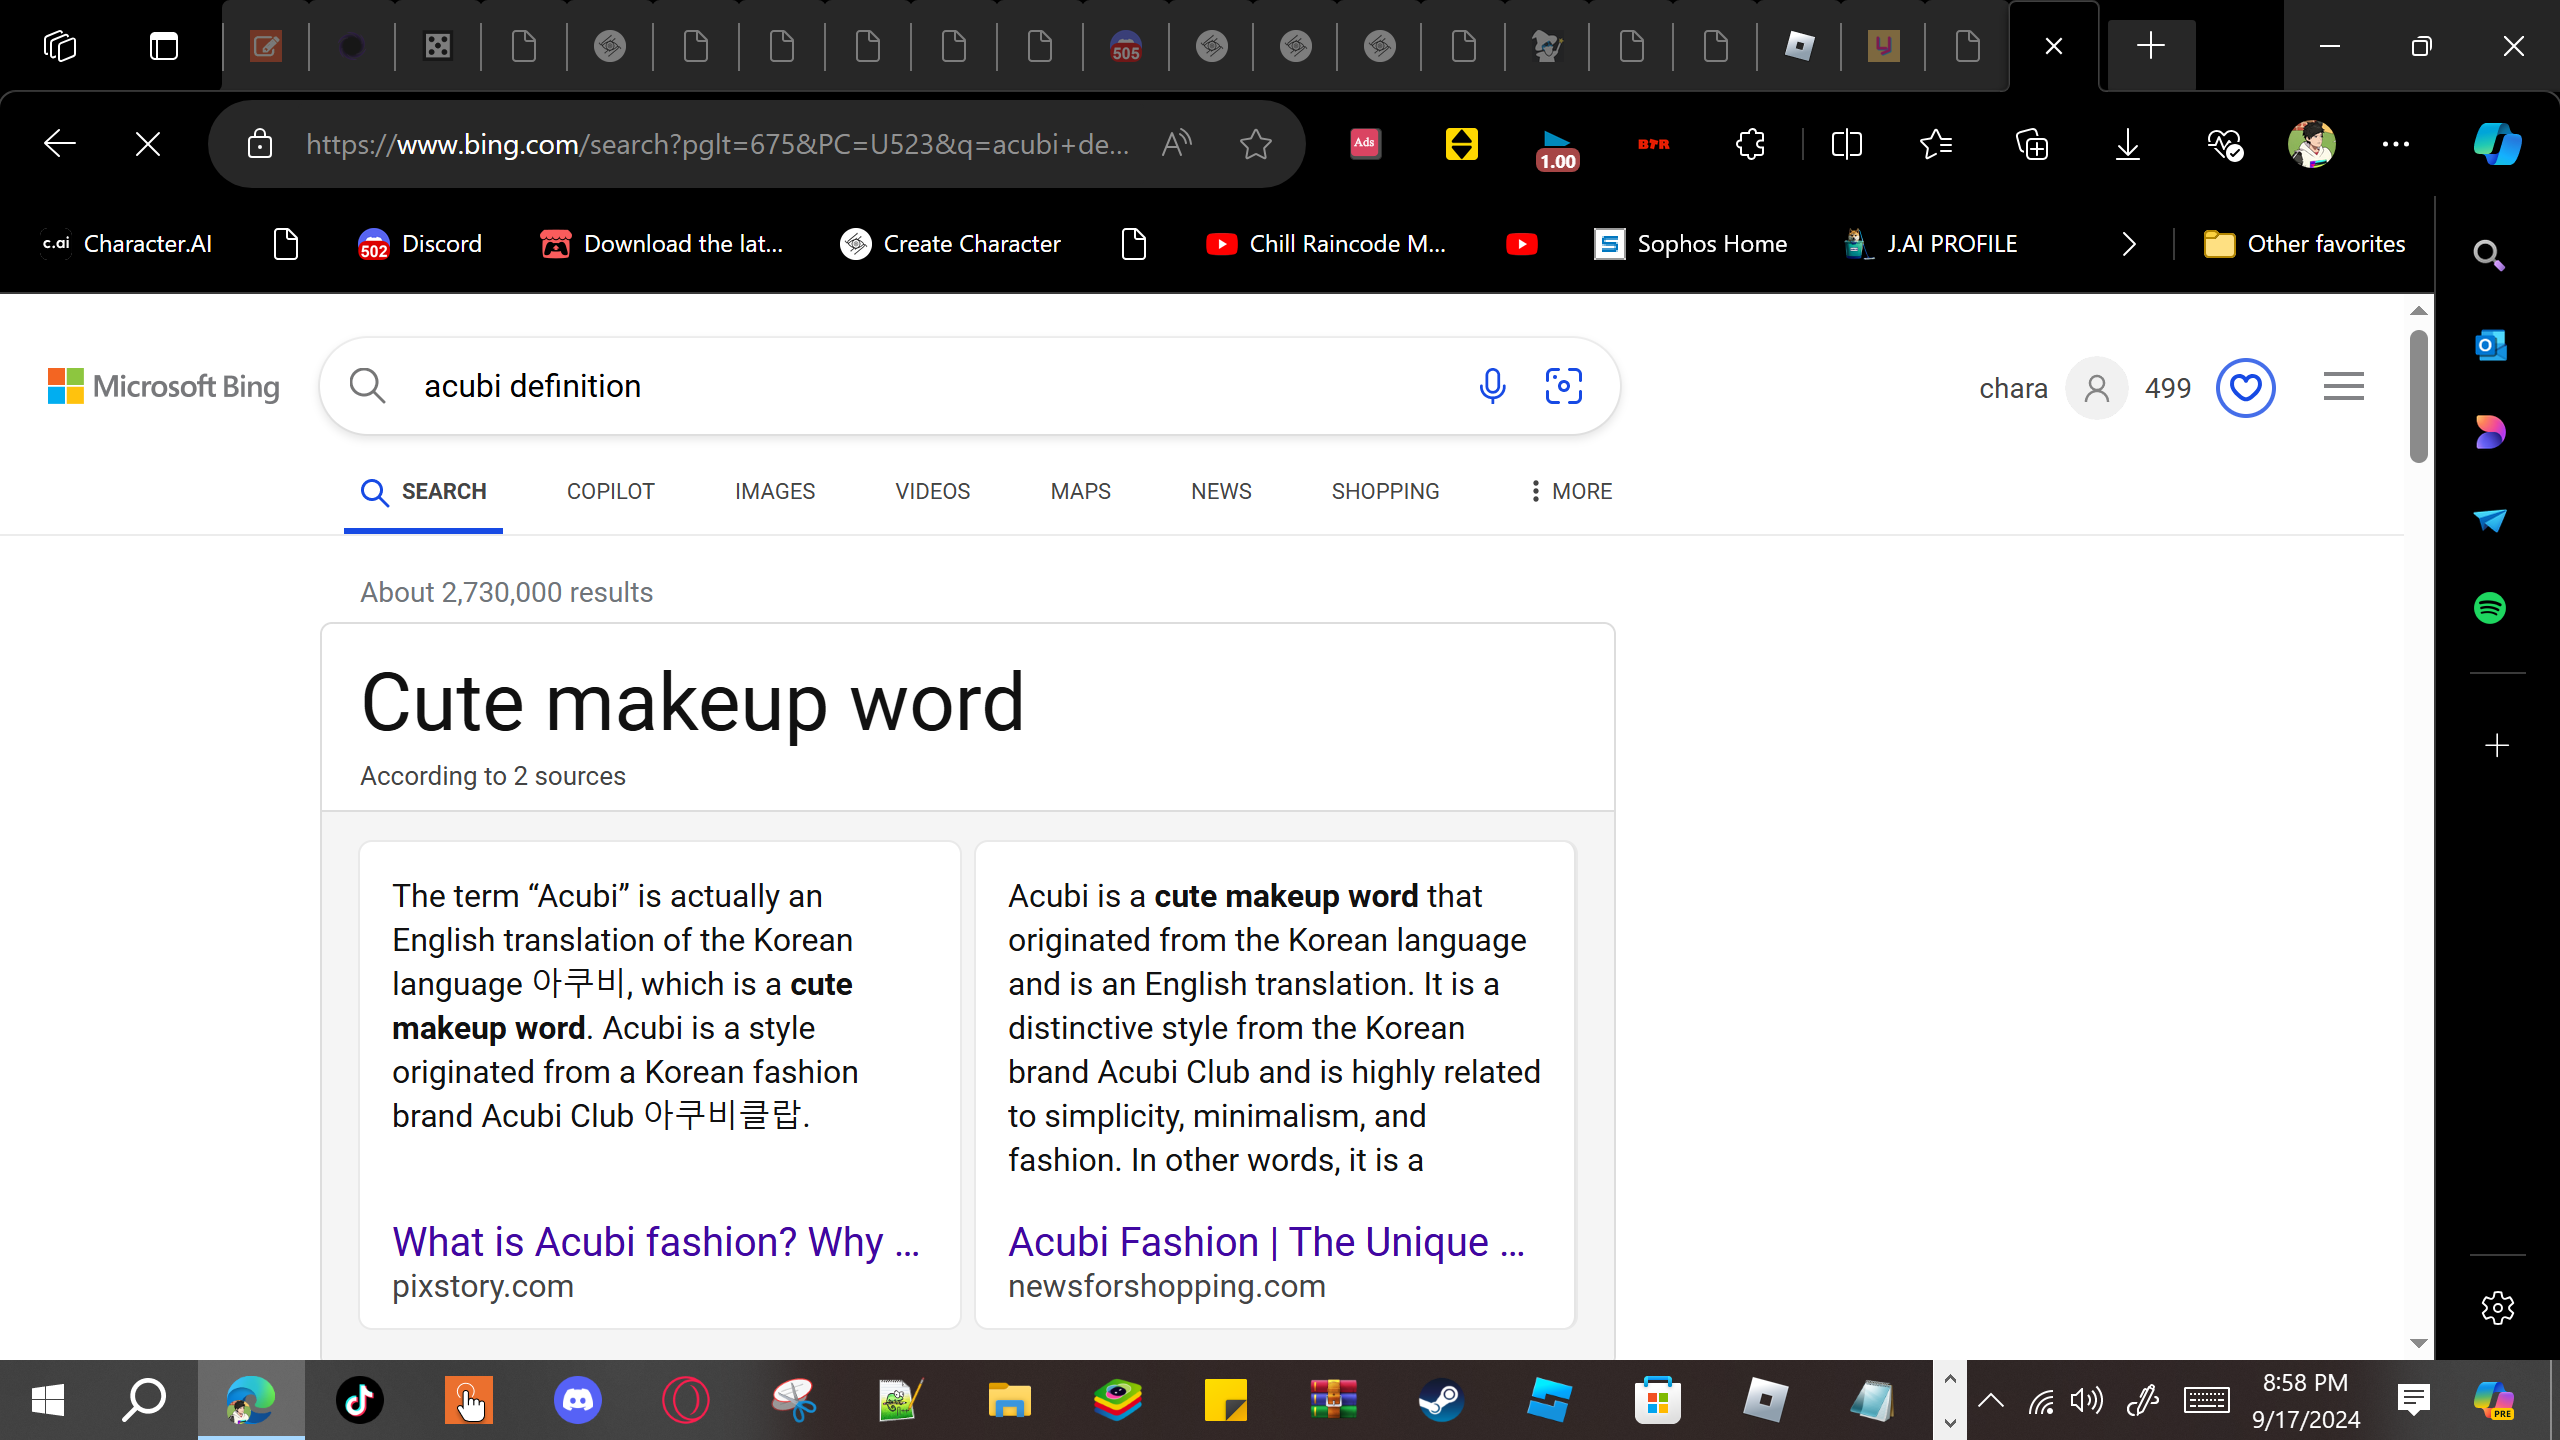The width and height of the screenshot is (2560, 1440).
Task: Open visual search camera icon
Action: coord(1563,386)
